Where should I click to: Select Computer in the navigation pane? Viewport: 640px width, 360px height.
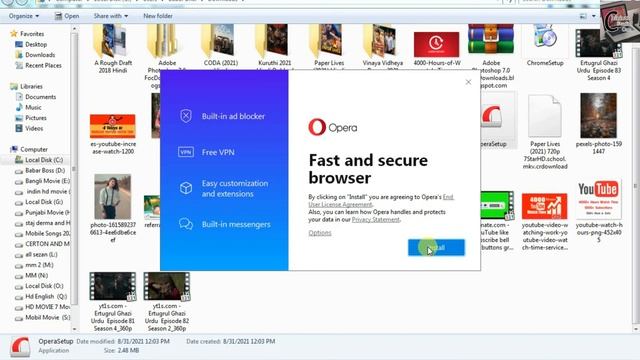(x=29, y=149)
